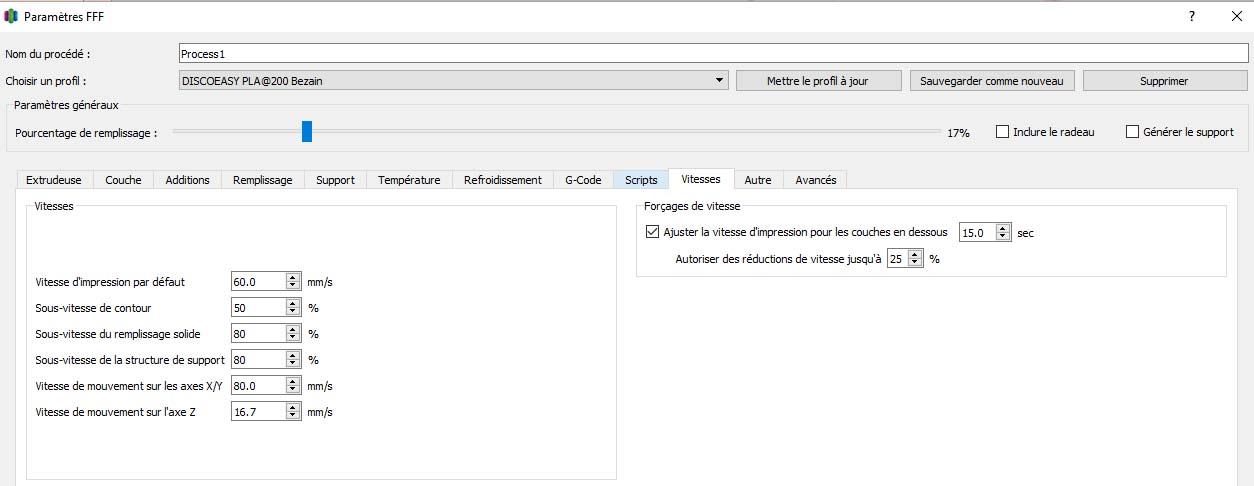Select the Remplissage tab

pos(262,180)
